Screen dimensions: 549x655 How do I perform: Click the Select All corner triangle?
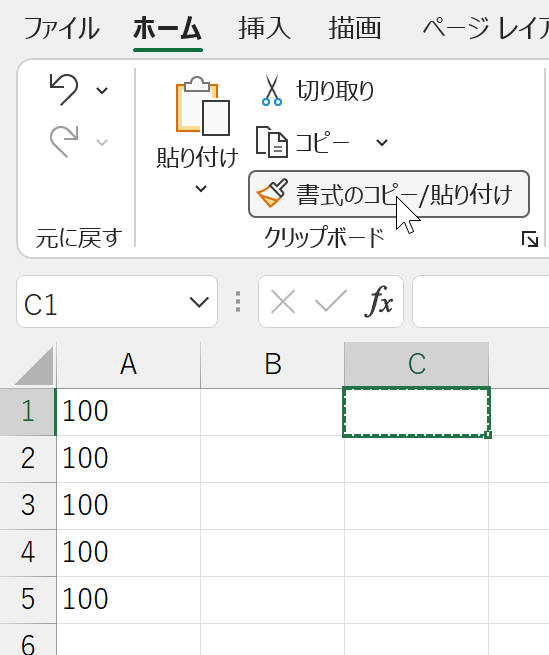pos(35,366)
